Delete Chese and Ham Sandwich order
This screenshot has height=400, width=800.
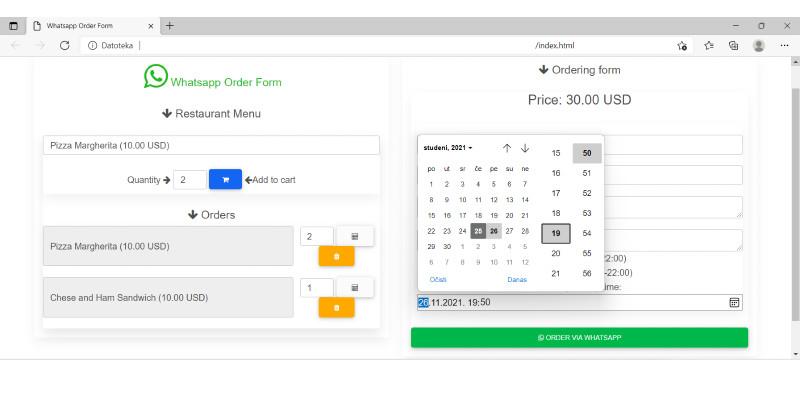(336, 307)
